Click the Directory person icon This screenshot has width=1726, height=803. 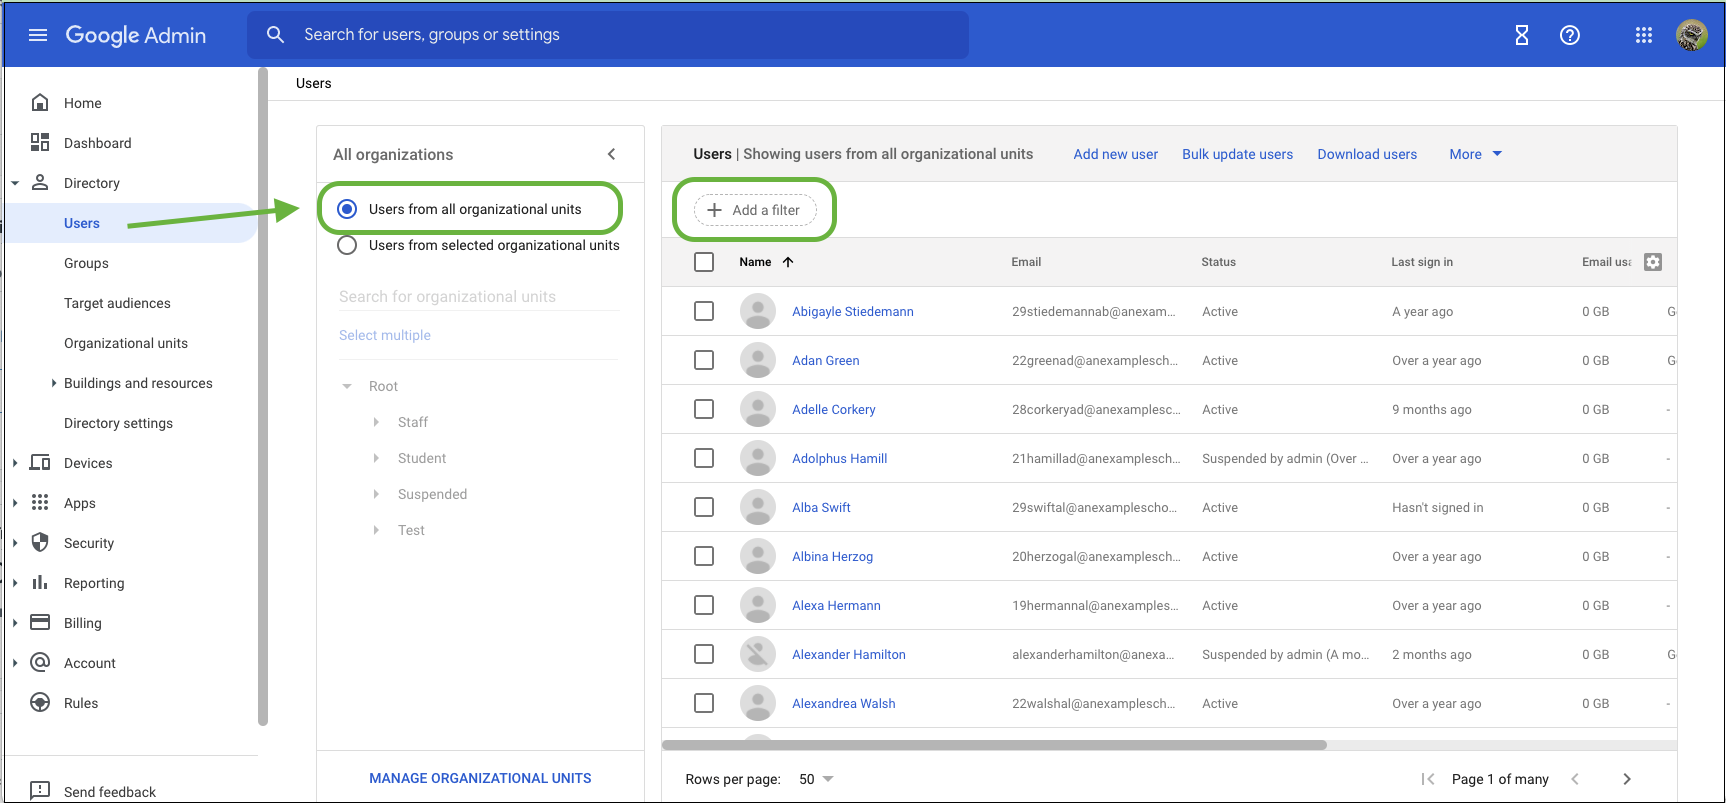pos(40,182)
